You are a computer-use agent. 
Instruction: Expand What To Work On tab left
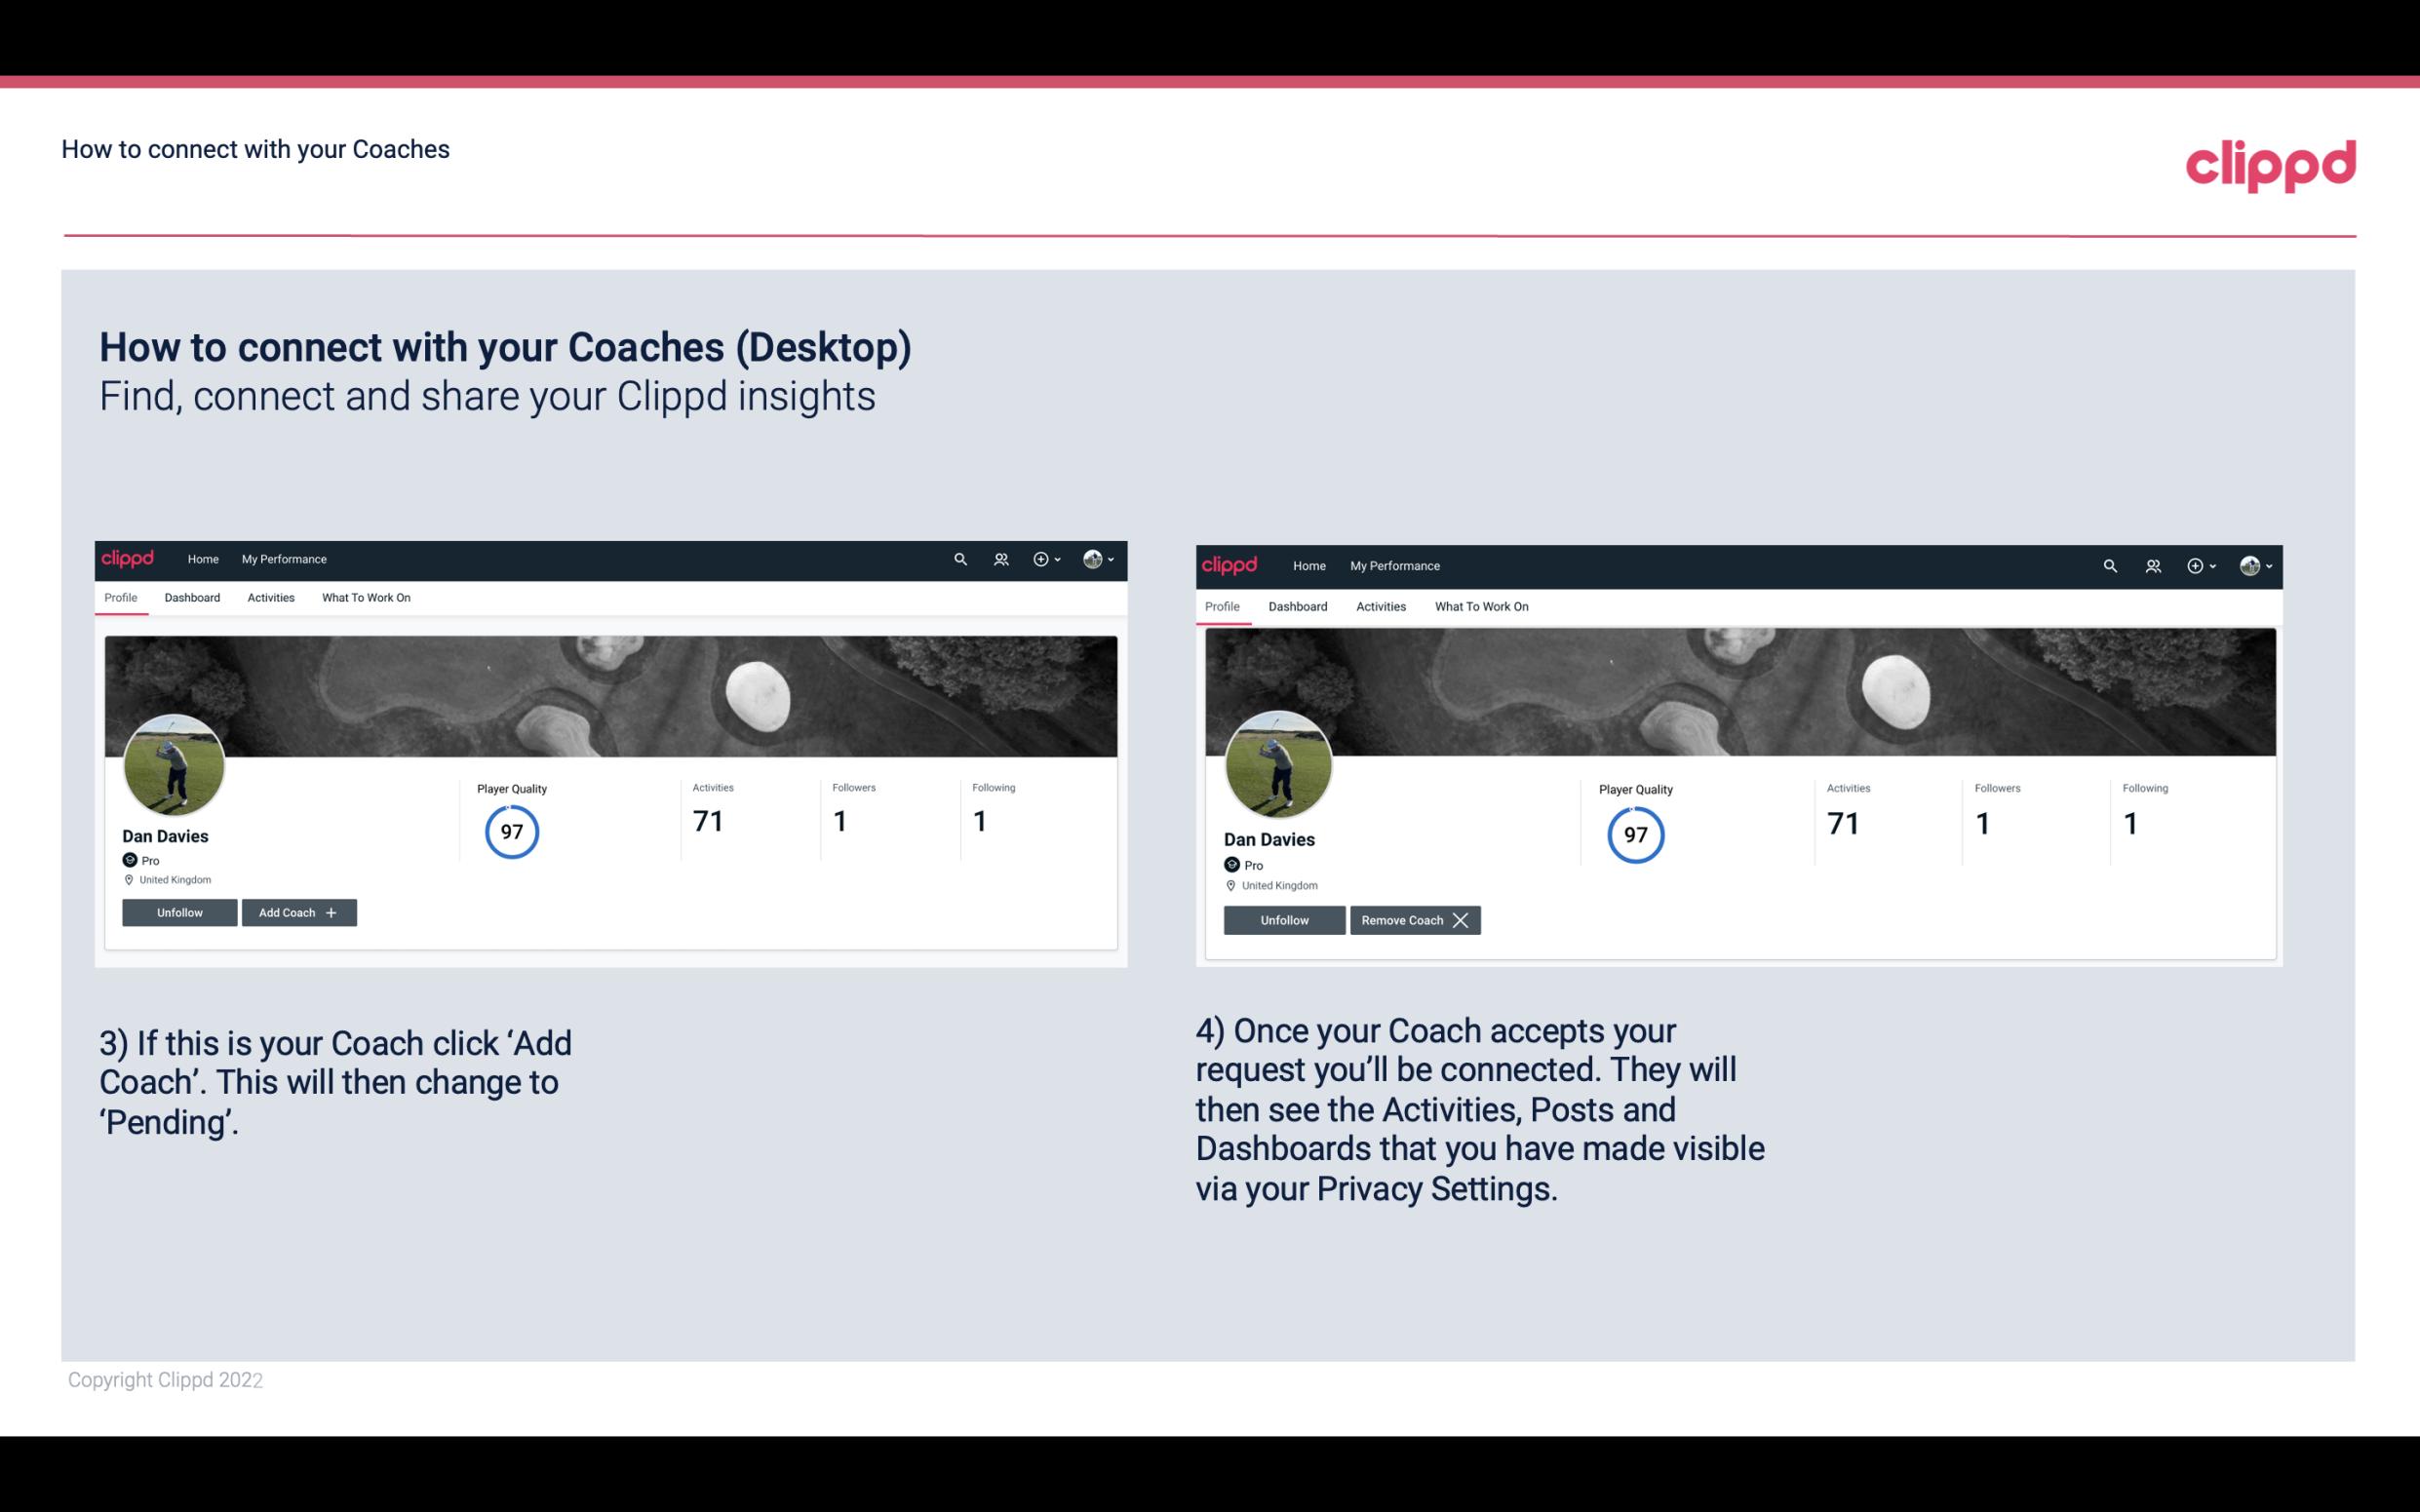coord(366,598)
